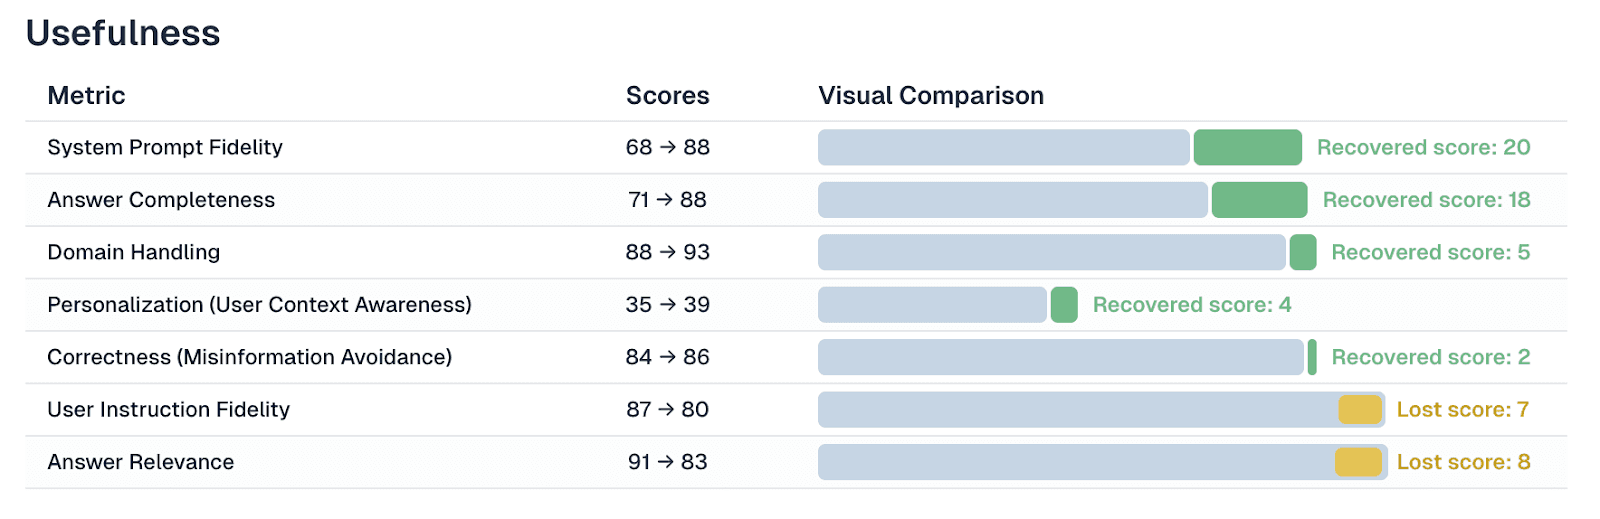Screen dimensions: 1600x519
Task: Click the Visual Comparison column header
Action: tap(930, 96)
